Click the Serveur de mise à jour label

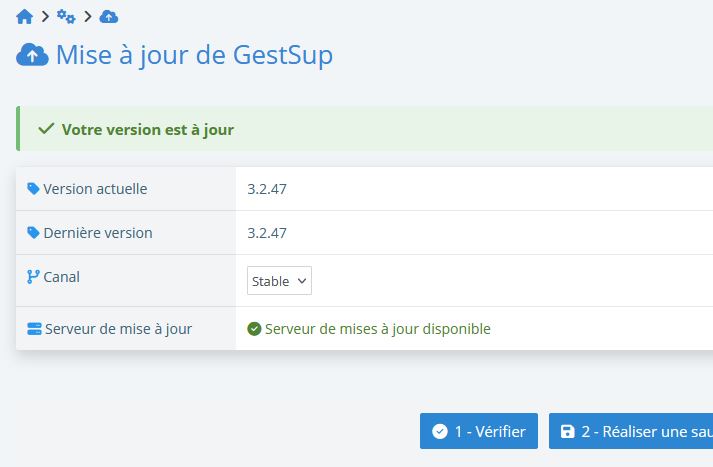point(118,329)
